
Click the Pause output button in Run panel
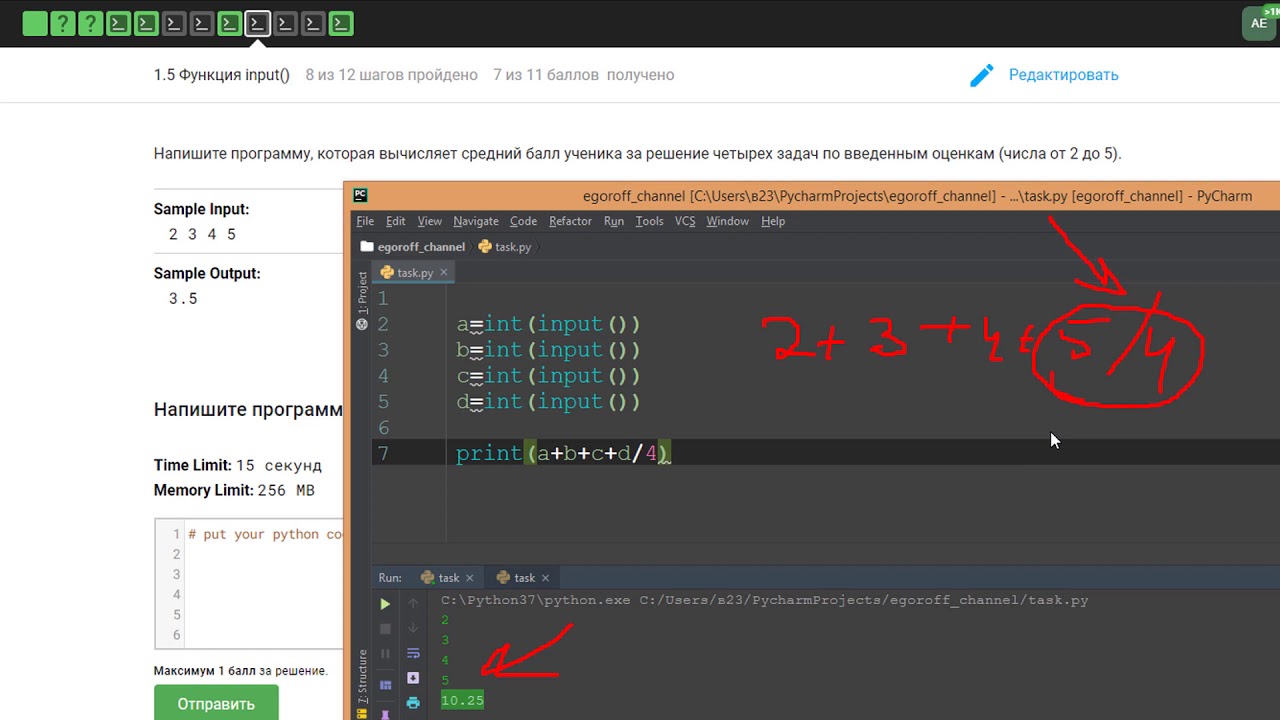[385, 654]
